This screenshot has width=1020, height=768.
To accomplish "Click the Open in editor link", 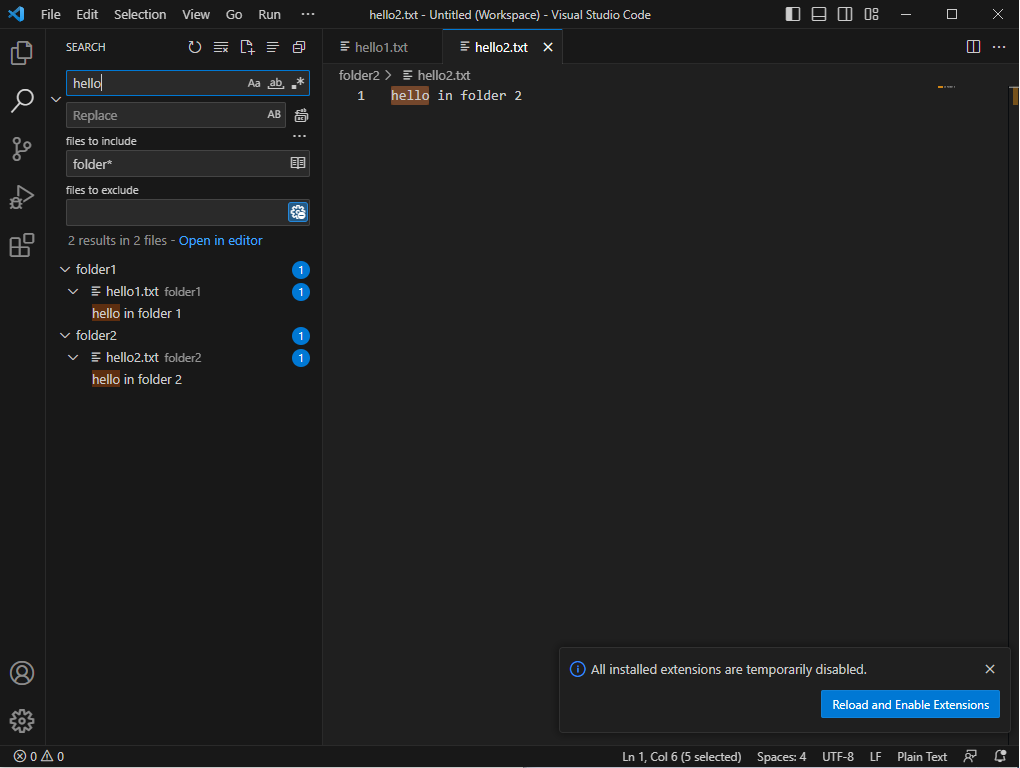I will click(220, 240).
